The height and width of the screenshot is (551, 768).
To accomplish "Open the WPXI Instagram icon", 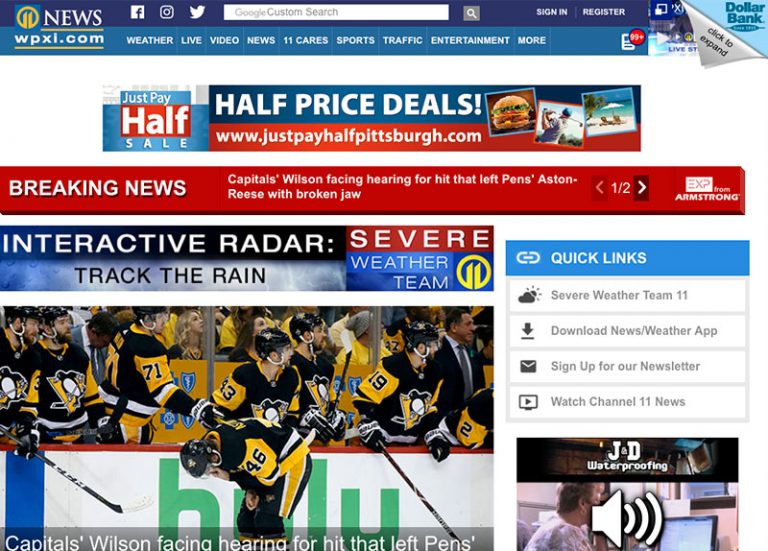I will coord(167,12).
